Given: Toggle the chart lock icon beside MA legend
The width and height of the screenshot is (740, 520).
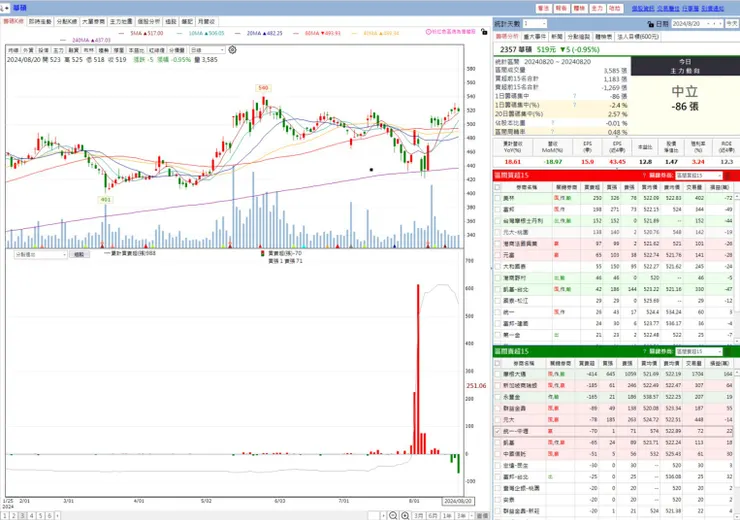Looking at the screenshot, I should tap(484, 32).
